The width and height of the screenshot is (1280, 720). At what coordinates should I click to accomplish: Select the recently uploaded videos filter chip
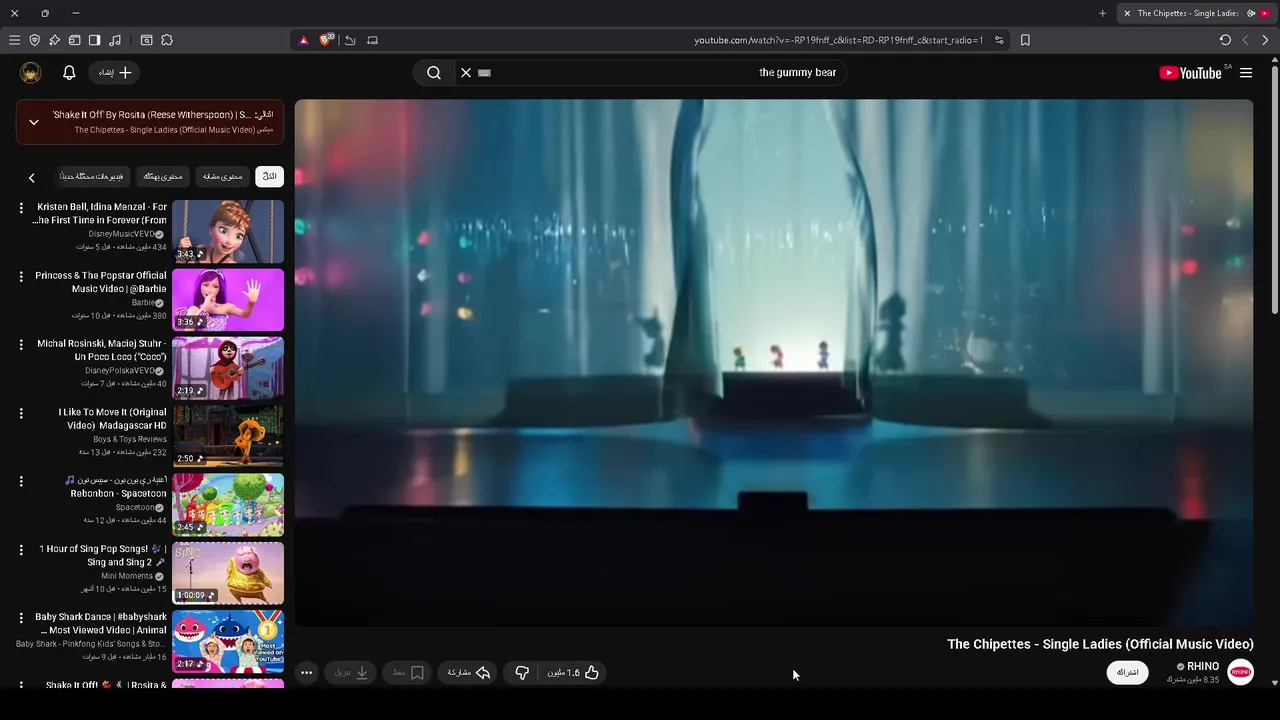coord(91,177)
